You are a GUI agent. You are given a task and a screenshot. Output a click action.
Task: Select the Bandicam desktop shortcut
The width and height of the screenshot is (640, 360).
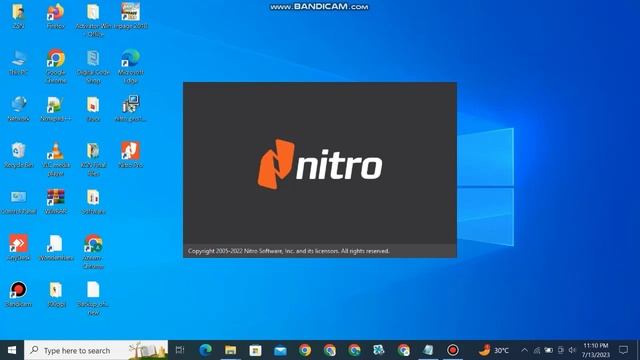tap(18, 294)
